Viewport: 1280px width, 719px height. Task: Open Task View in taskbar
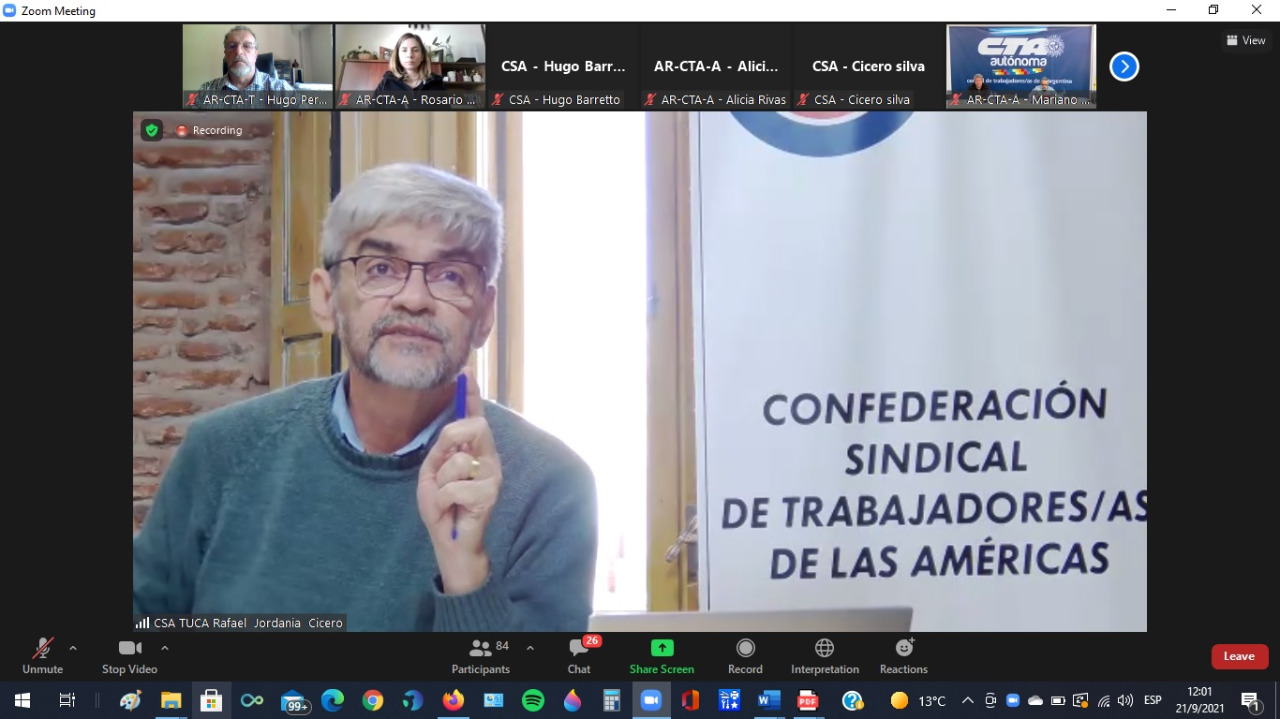(x=67, y=700)
